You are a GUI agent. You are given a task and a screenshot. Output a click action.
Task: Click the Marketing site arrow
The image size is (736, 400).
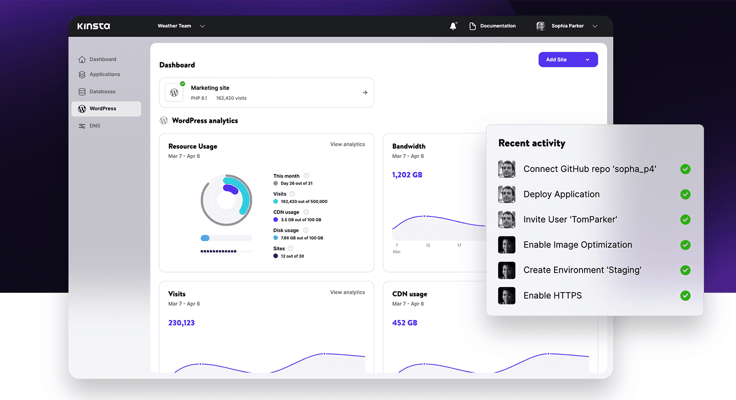point(365,92)
